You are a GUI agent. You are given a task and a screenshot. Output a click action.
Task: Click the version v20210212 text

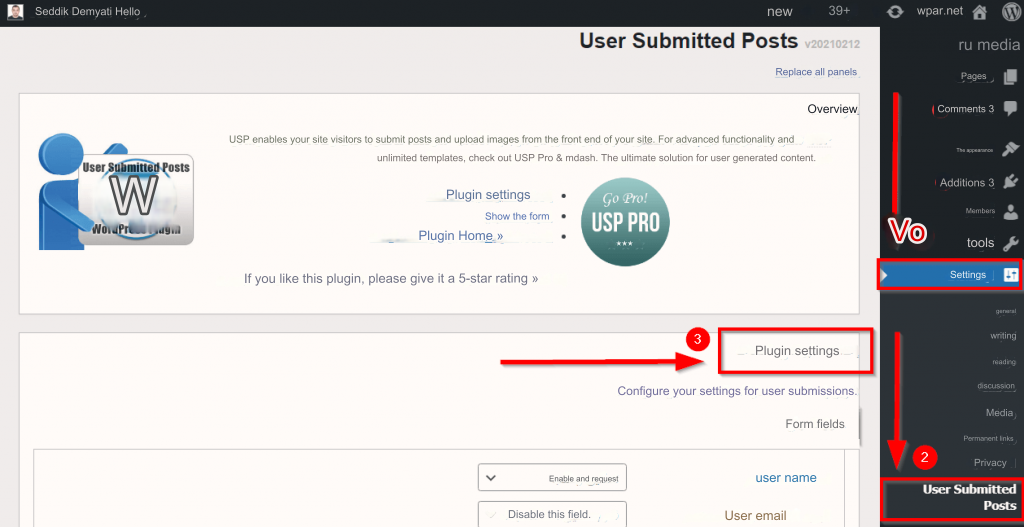tap(832, 44)
